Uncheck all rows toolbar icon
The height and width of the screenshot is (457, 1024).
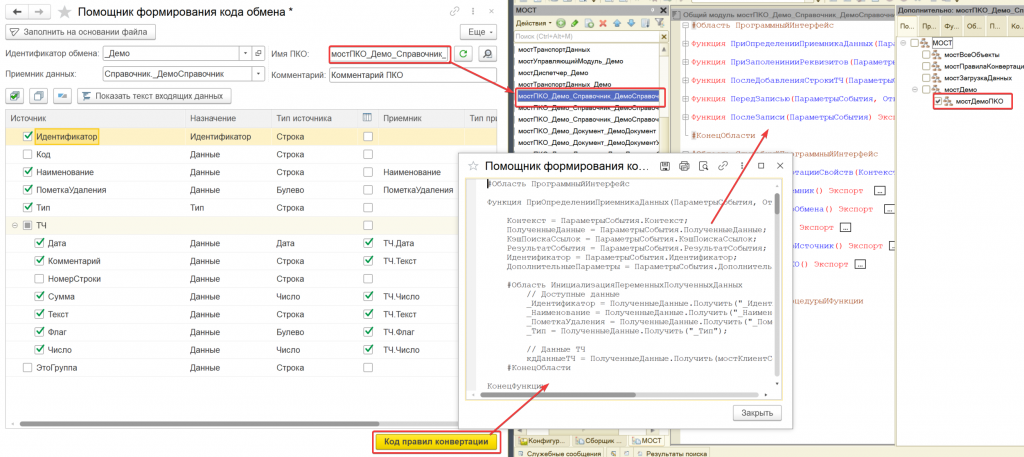coord(39,96)
